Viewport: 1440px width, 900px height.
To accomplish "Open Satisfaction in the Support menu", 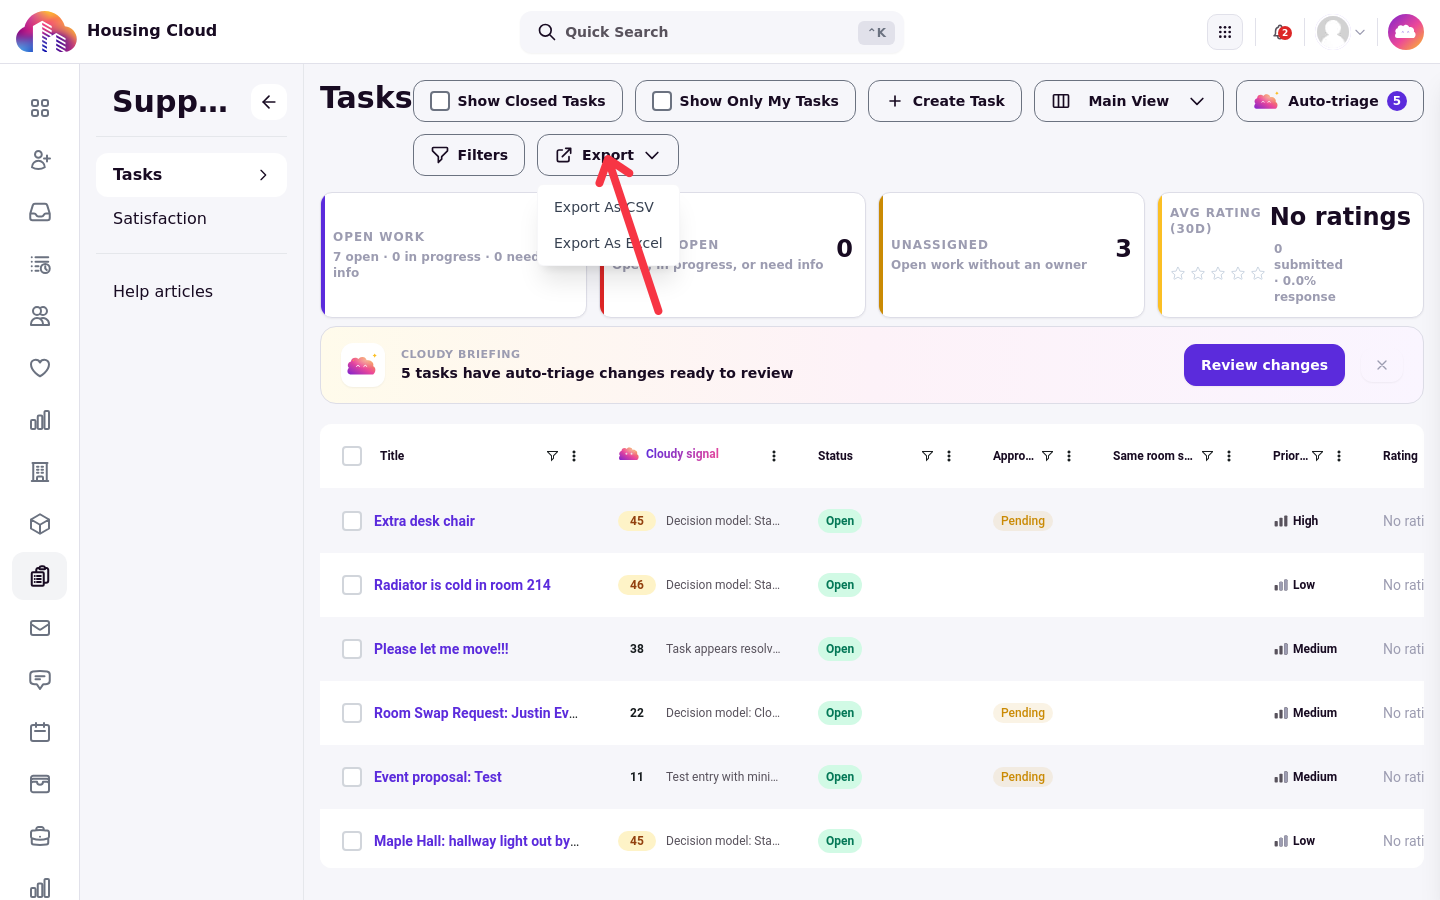I will click(160, 218).
